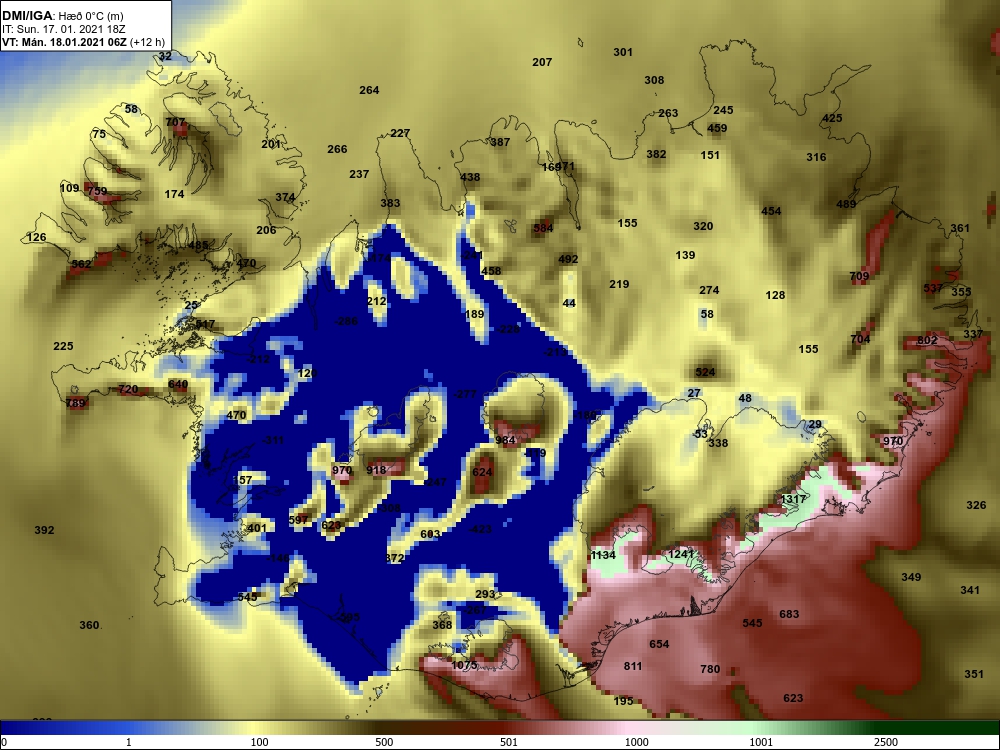
Task: Click the map value '562'
Action: pos(82,264)
